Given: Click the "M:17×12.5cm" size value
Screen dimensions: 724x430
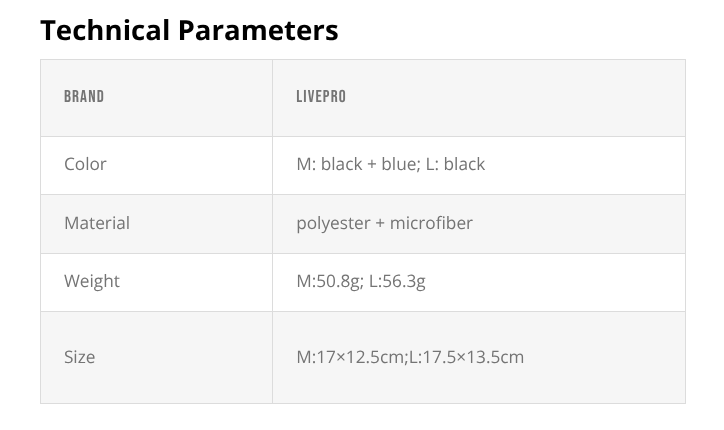Looking at the screenshot, I should coord(350,357).
